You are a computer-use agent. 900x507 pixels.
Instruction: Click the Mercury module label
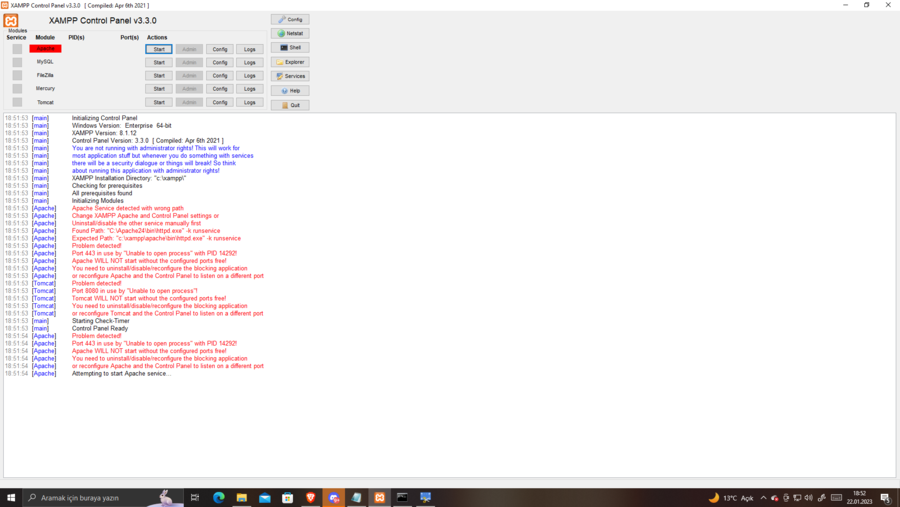tap(45, 88)
